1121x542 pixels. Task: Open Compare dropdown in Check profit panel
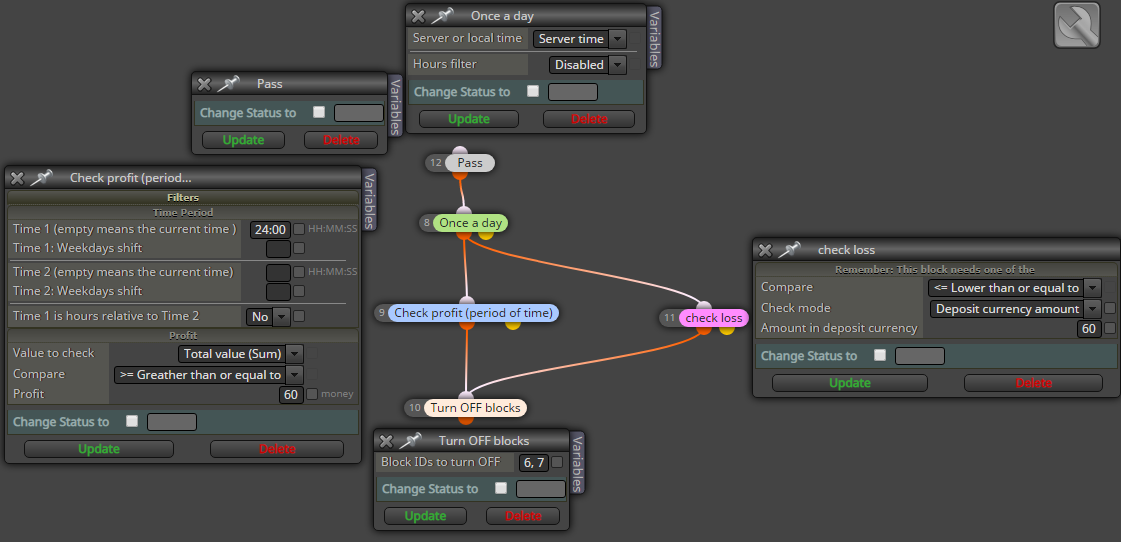coord(209,375)
